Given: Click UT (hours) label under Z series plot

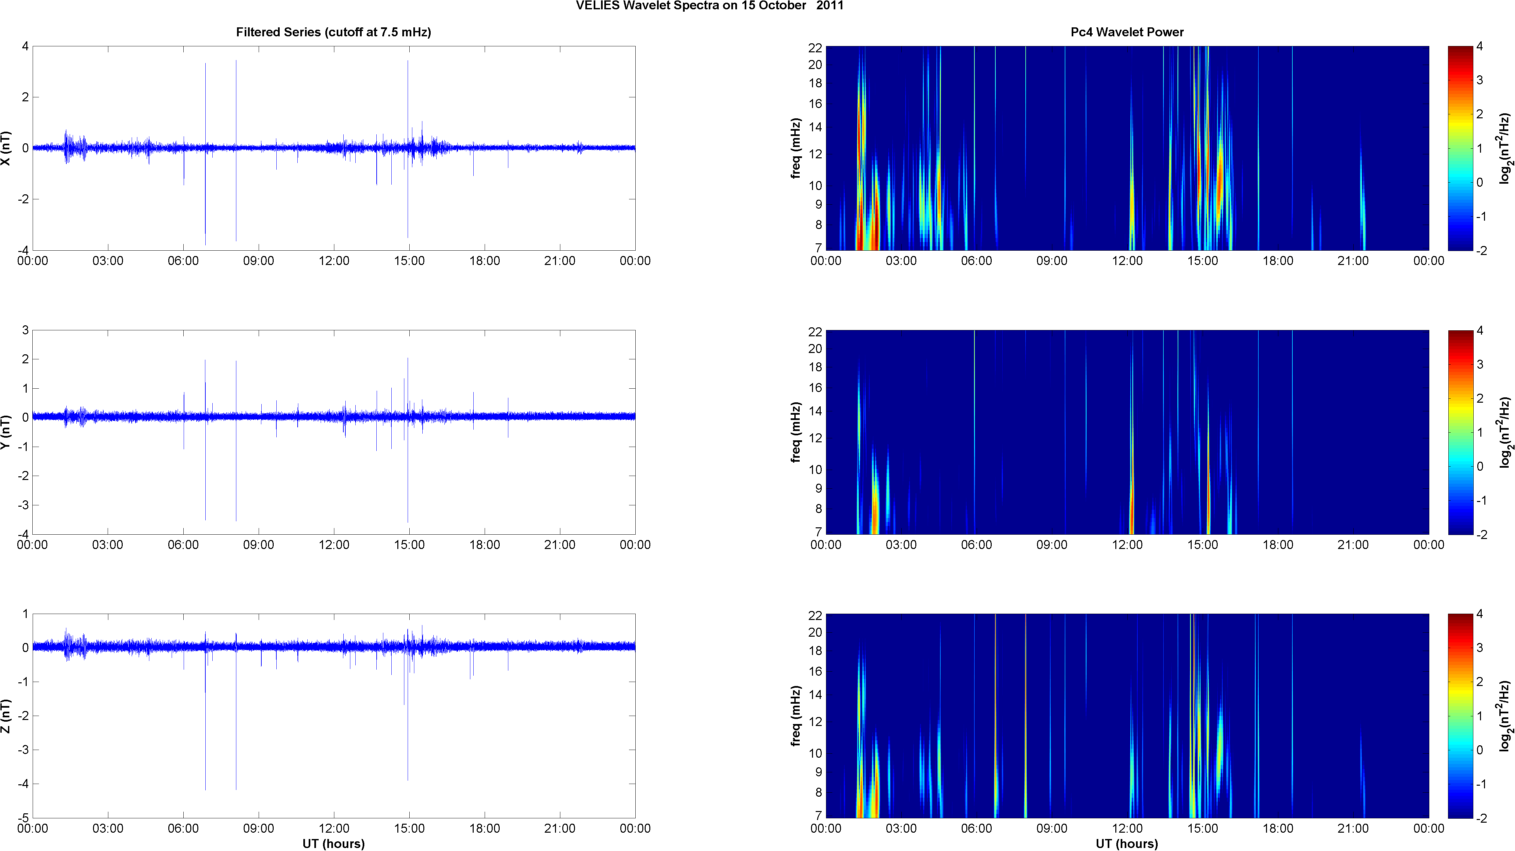Looking at the screenshot, I should (x=333, y=844).
